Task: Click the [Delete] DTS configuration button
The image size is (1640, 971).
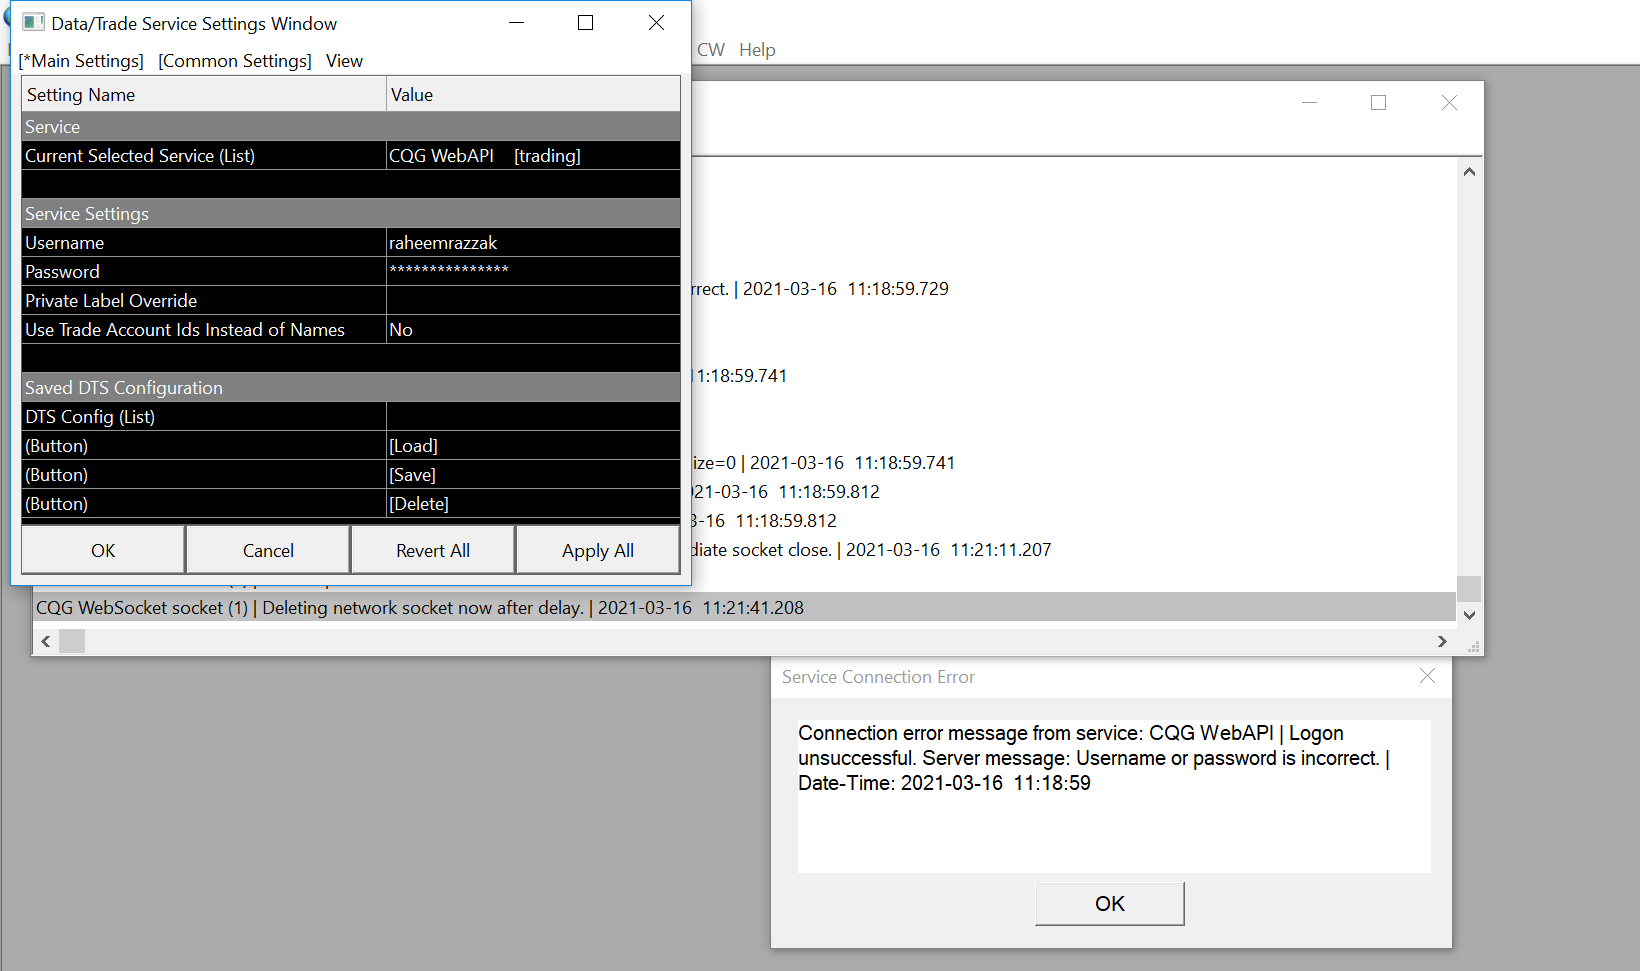Action: tap(533, 504)
